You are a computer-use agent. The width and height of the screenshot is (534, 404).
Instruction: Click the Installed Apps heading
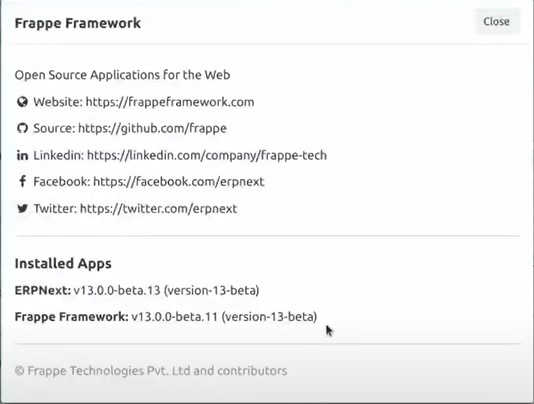[63, 264]
